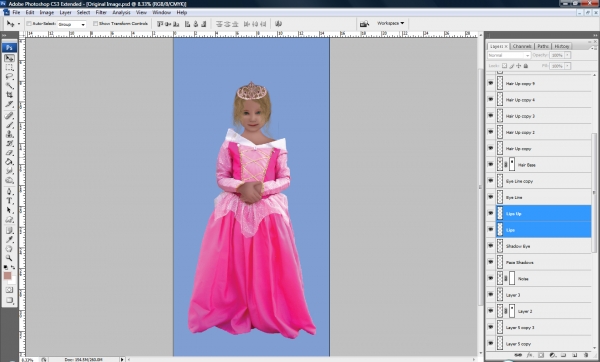Select the Eraser tool
The image size is (600, 362).
click(9, 152)
